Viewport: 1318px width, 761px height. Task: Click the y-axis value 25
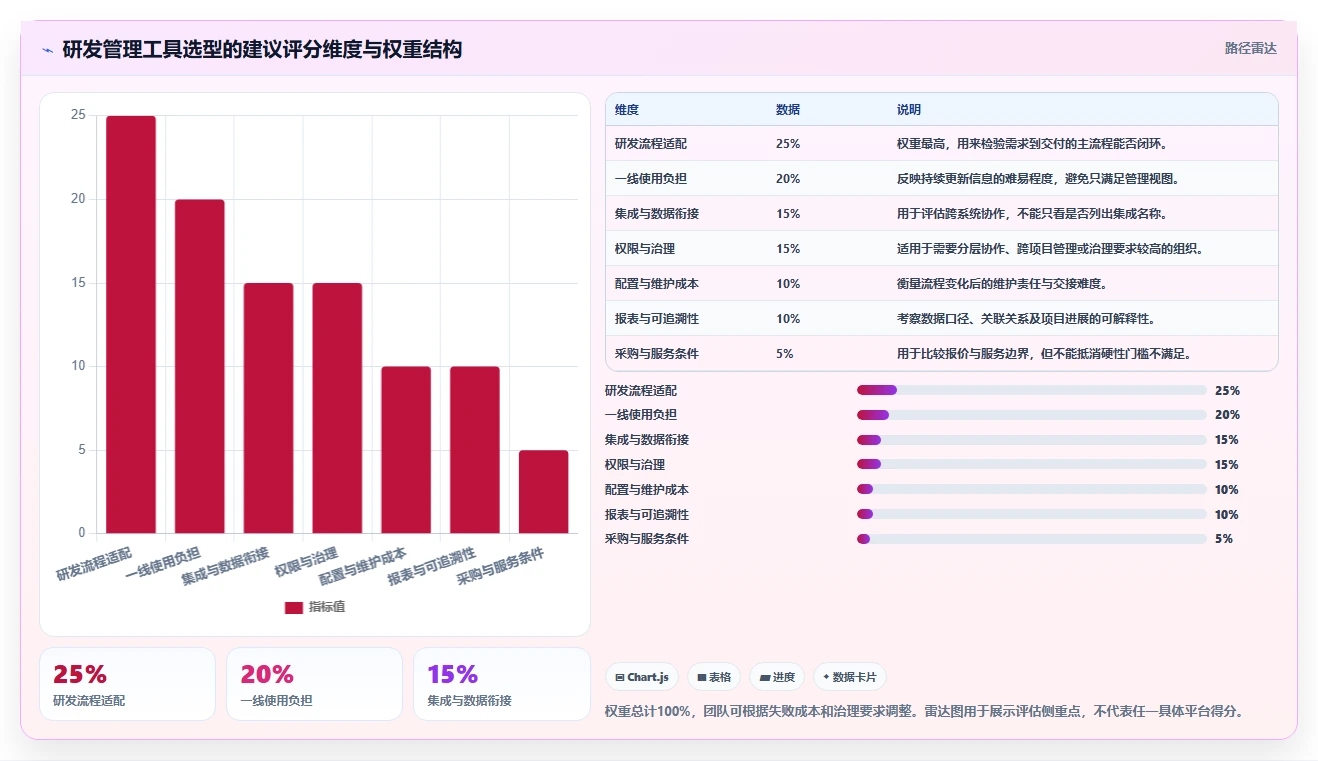[x=78, y=116]
